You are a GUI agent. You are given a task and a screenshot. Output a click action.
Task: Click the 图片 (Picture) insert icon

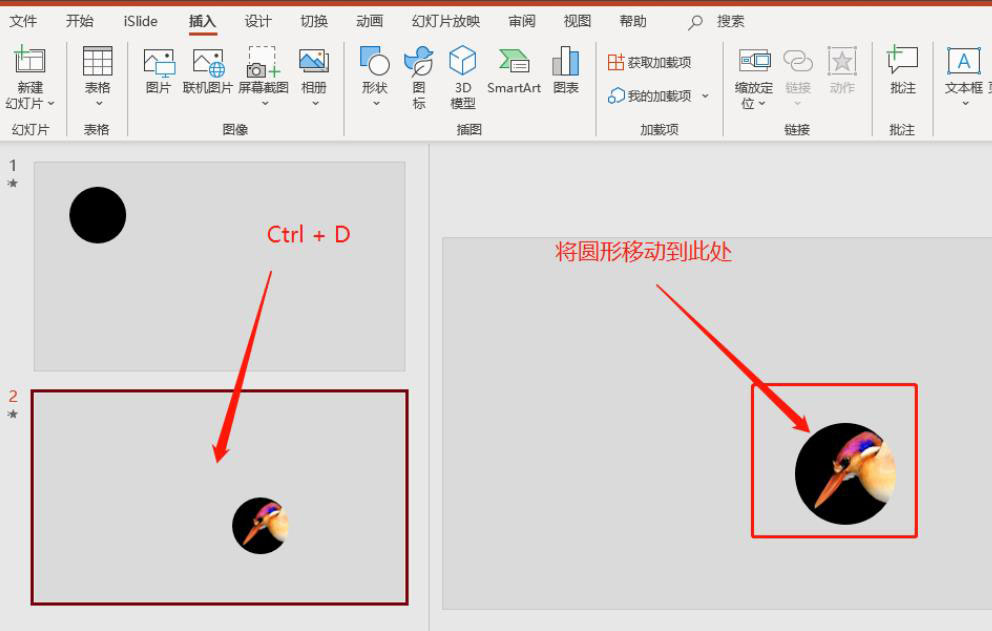[158, 64]
